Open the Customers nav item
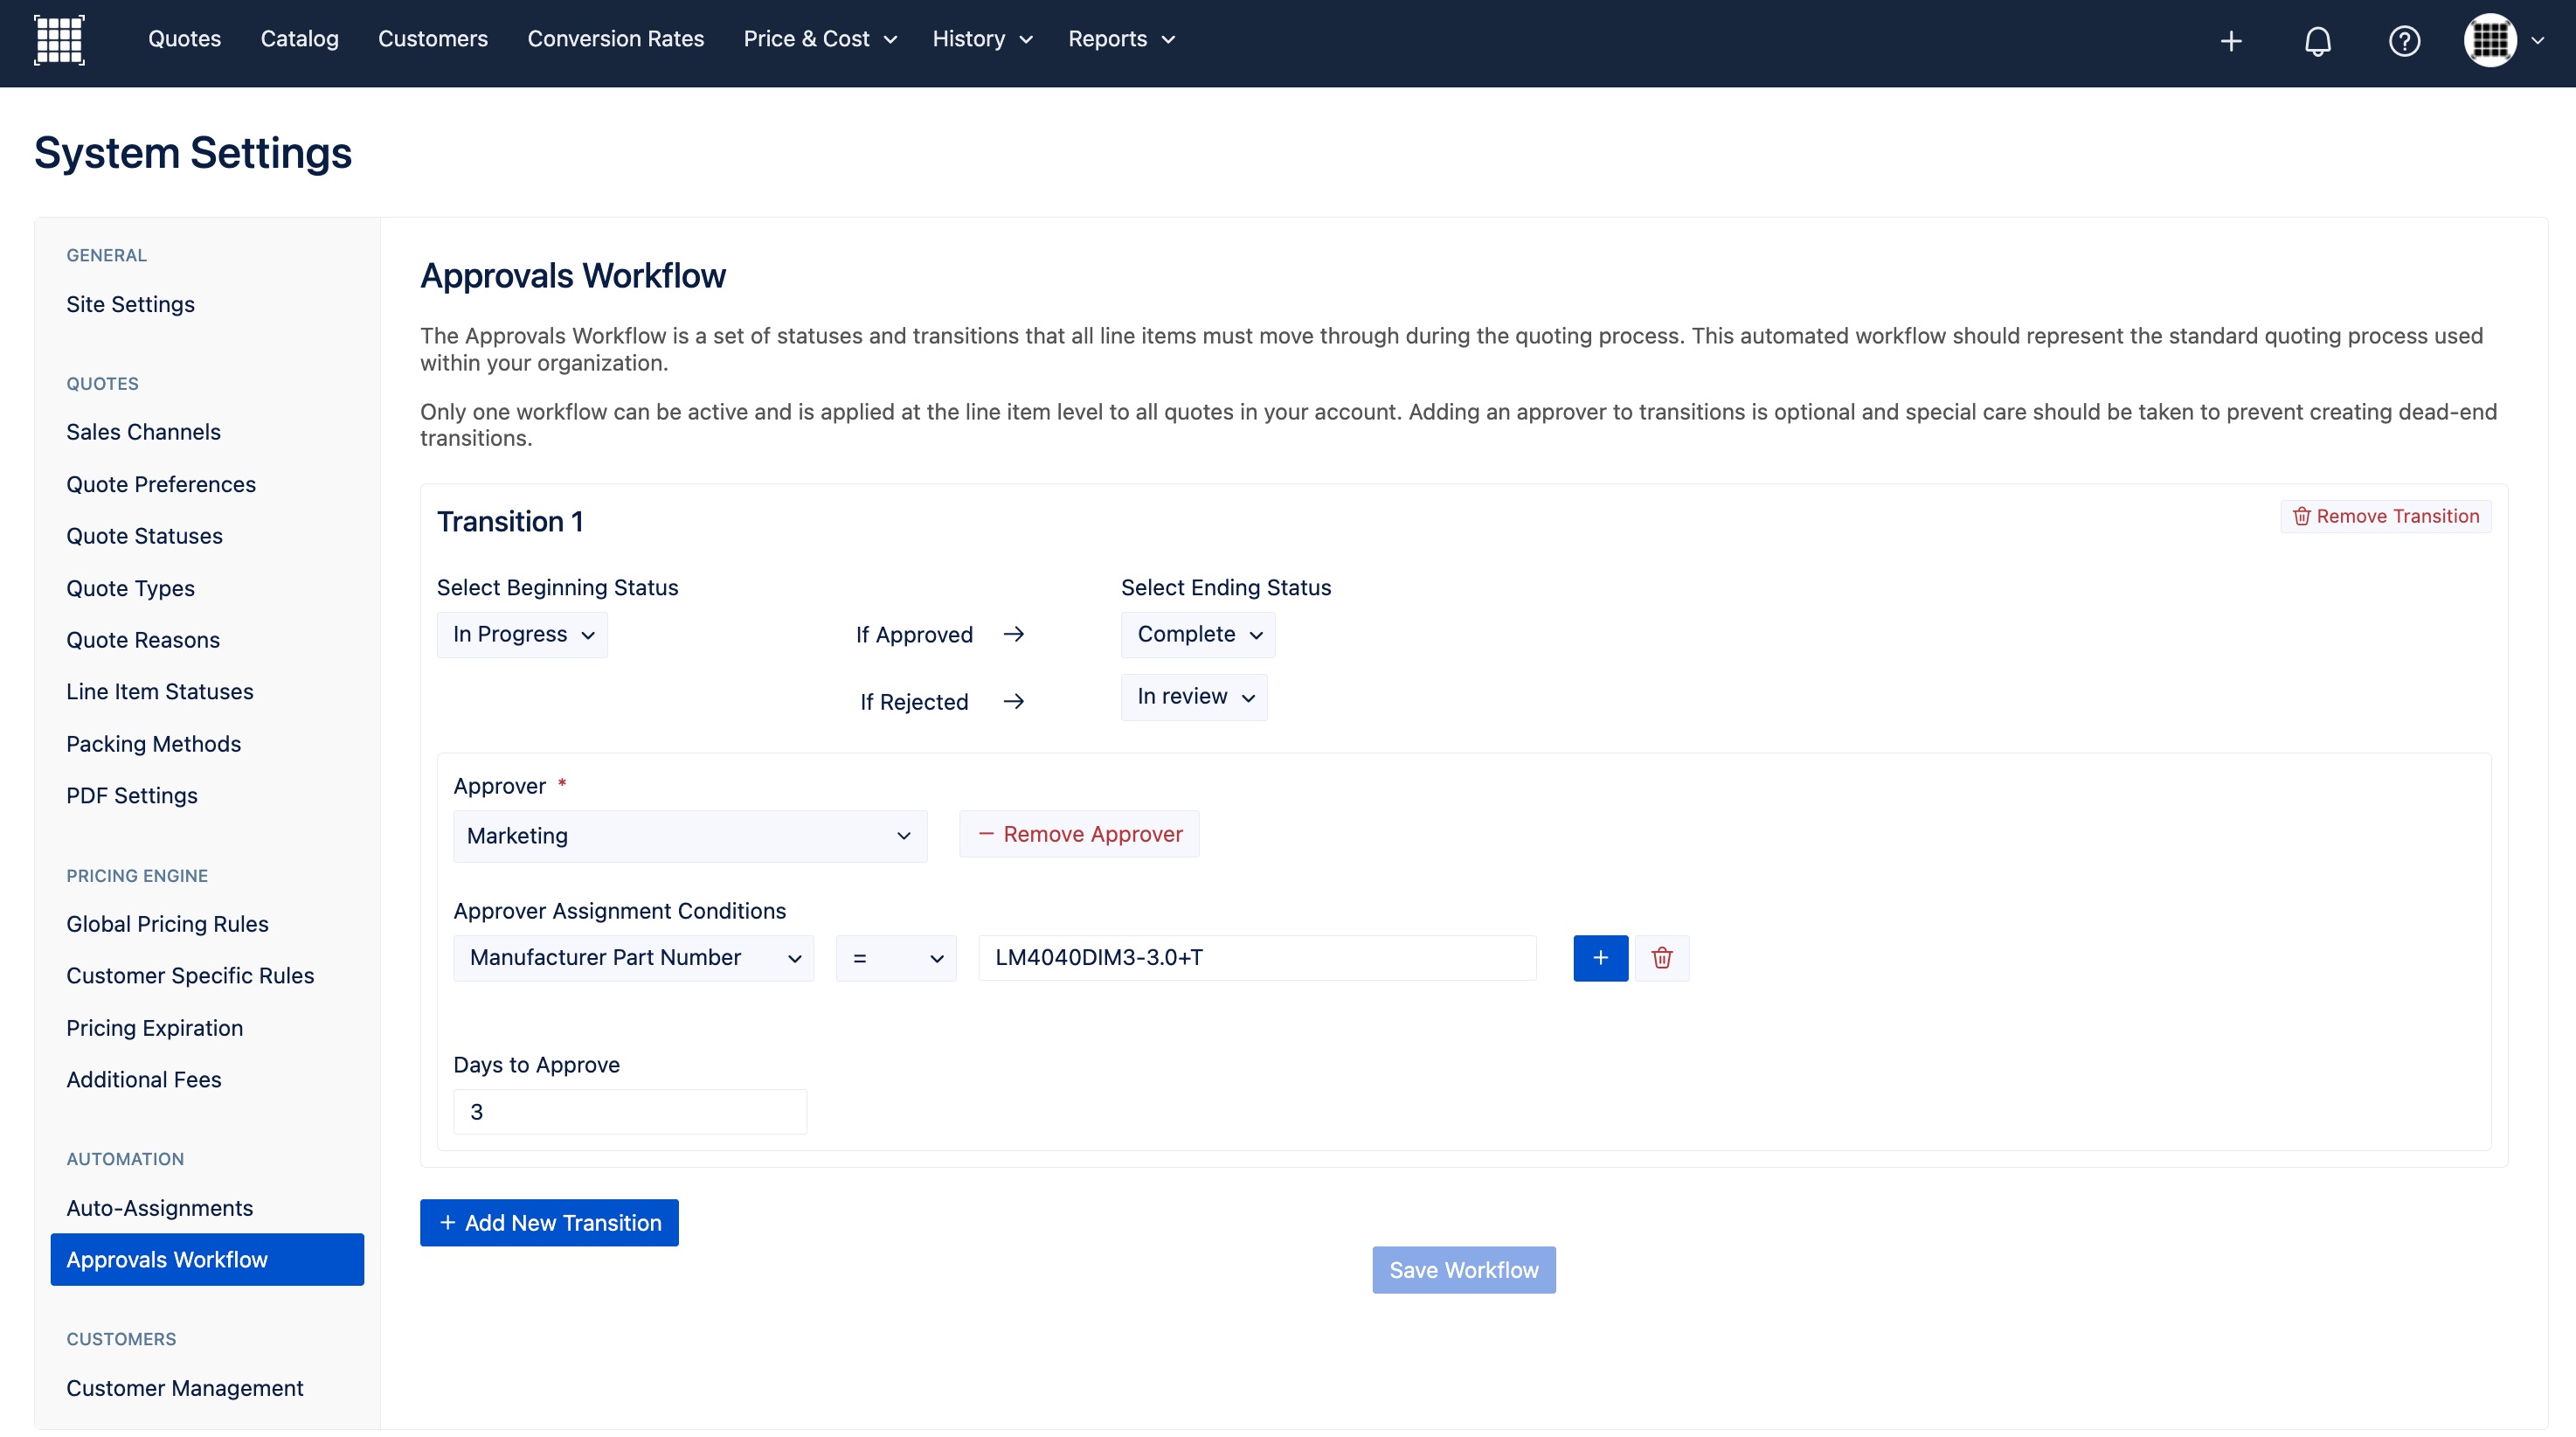The image size is (2576, 1437). tap(433, 39)
